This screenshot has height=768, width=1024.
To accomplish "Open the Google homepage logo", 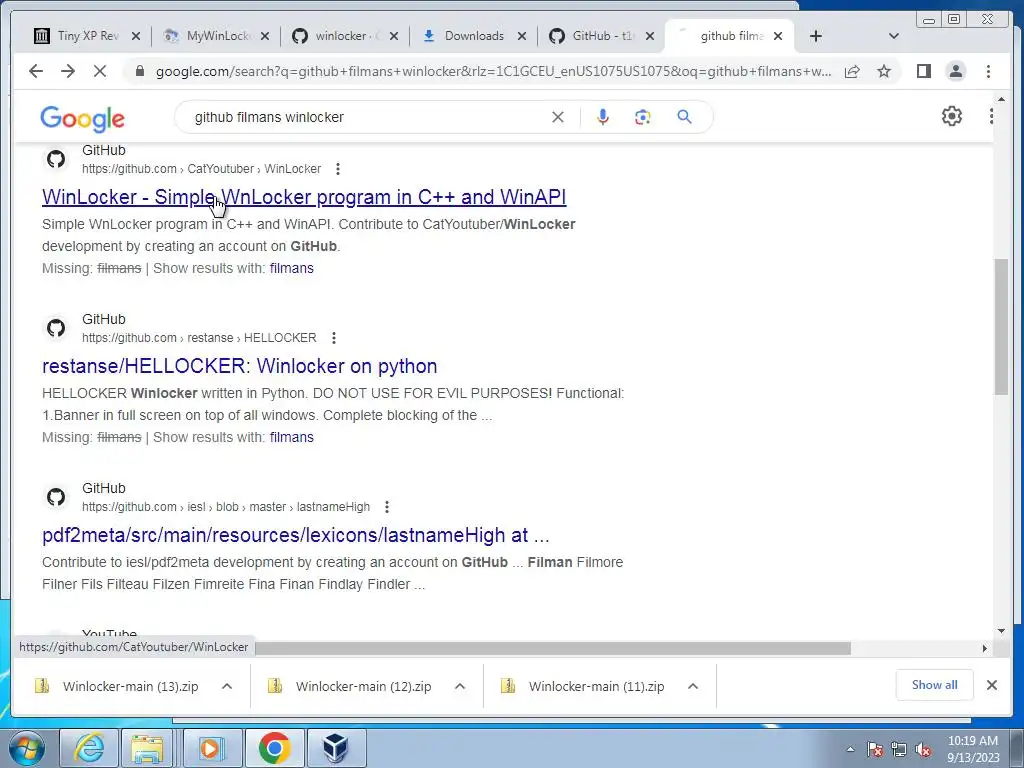I will coord(82,118).
